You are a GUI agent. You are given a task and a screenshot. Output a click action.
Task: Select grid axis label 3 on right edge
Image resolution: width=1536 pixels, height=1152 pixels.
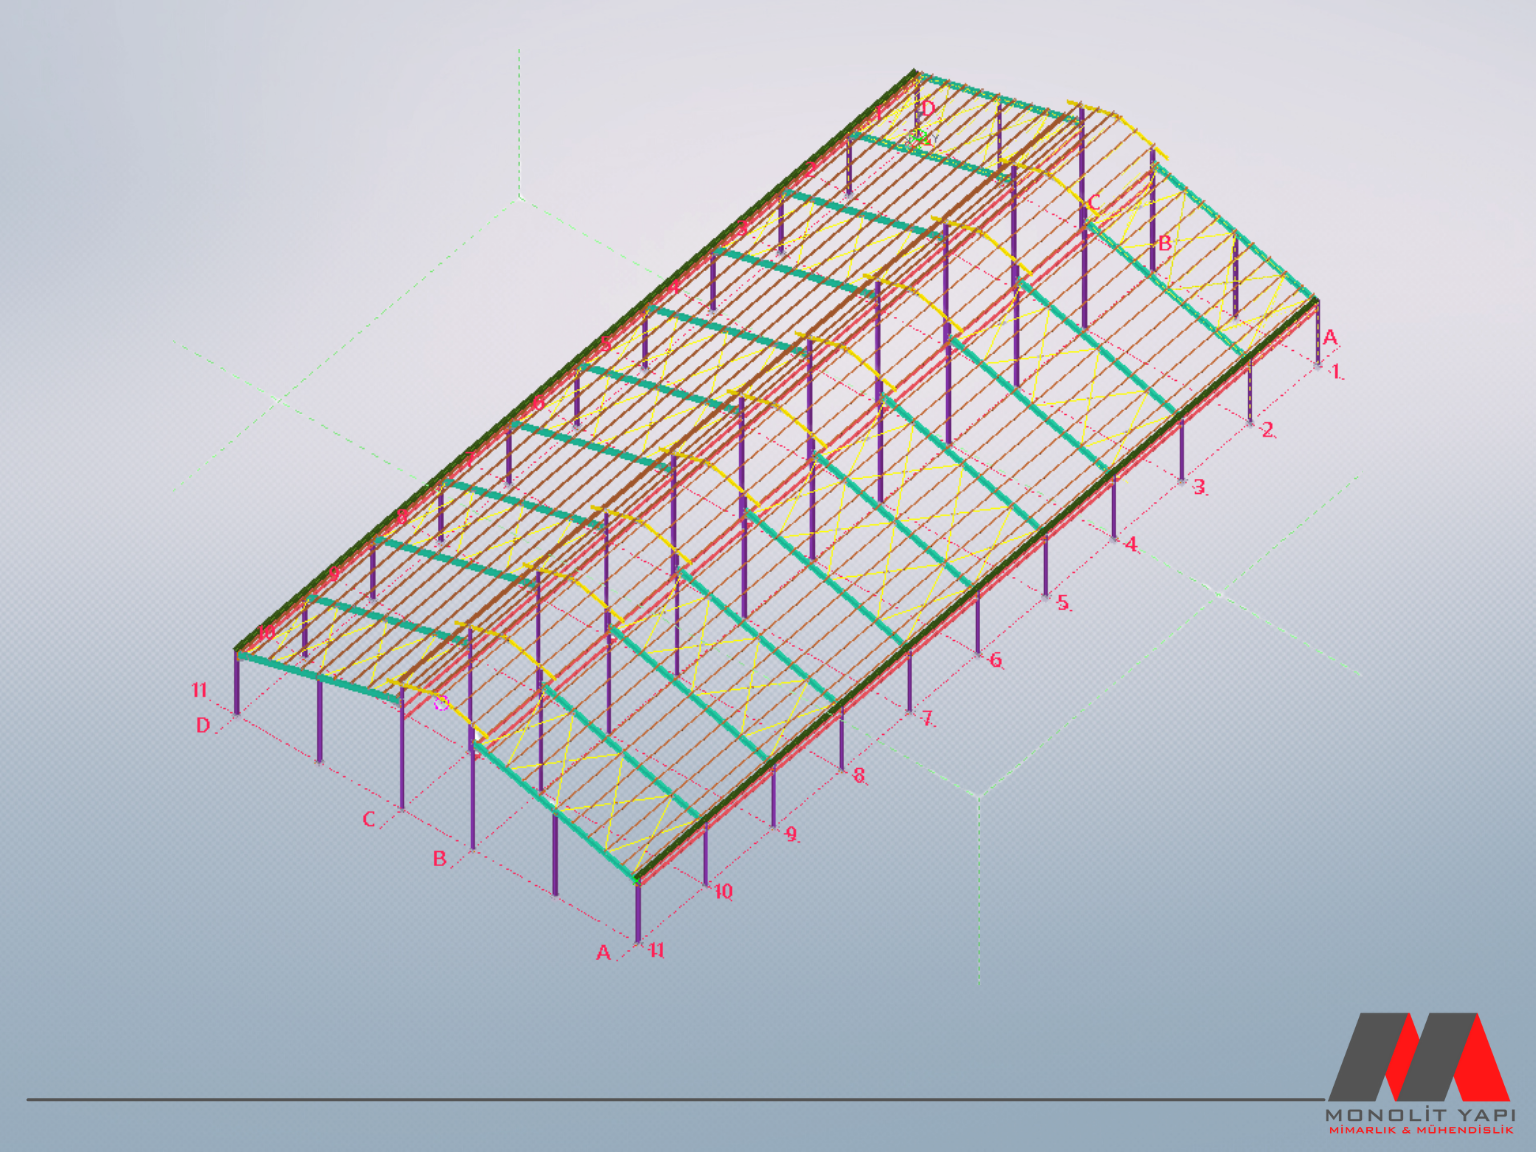[1199, 487]
